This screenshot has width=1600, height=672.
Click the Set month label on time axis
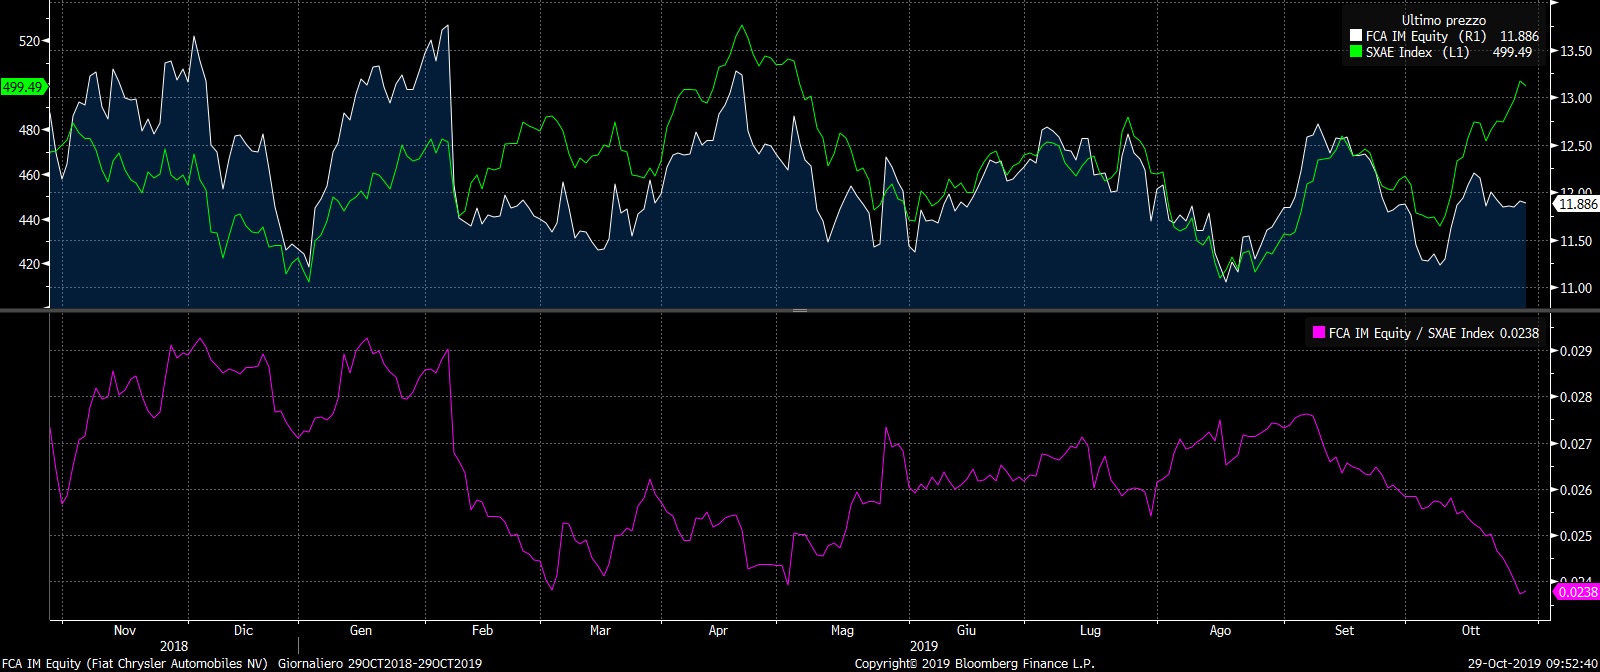[x=1344, y=630]
